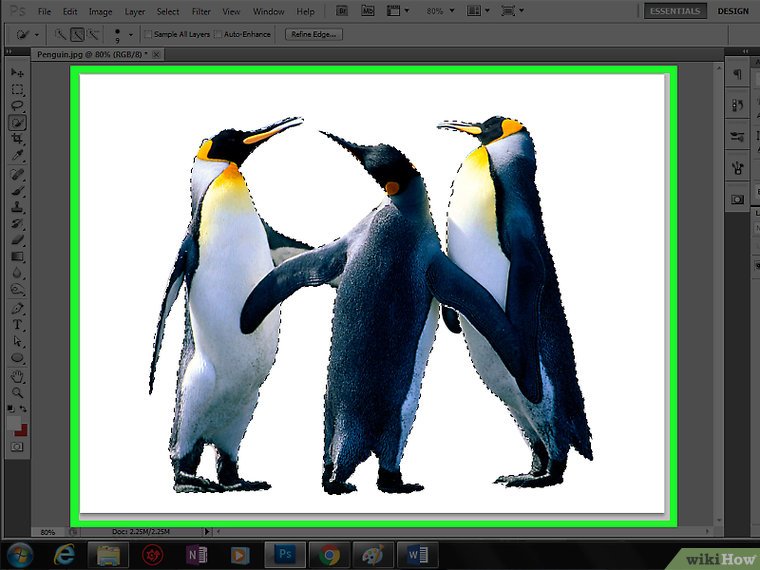Open the Paragraph panel icon
The height and width of the screenshot is (570, 760).
click(737, 74)
